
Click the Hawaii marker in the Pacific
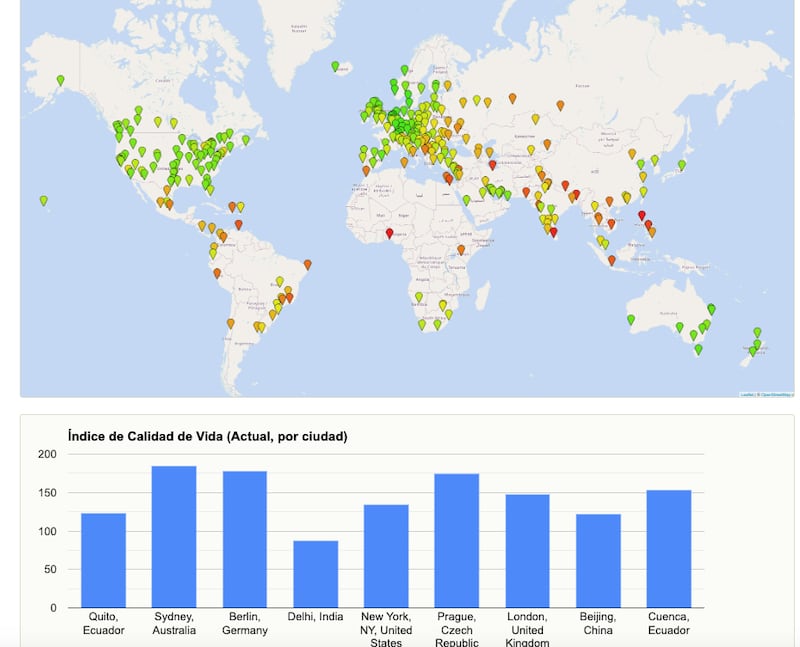click(x=43, y=200)
